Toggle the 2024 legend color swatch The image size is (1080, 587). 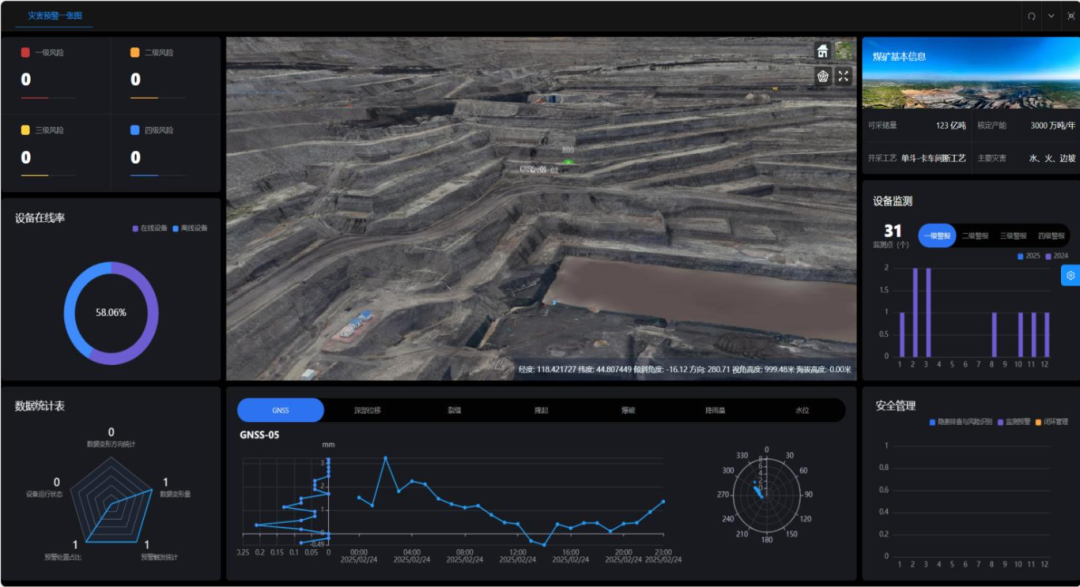1048,256
